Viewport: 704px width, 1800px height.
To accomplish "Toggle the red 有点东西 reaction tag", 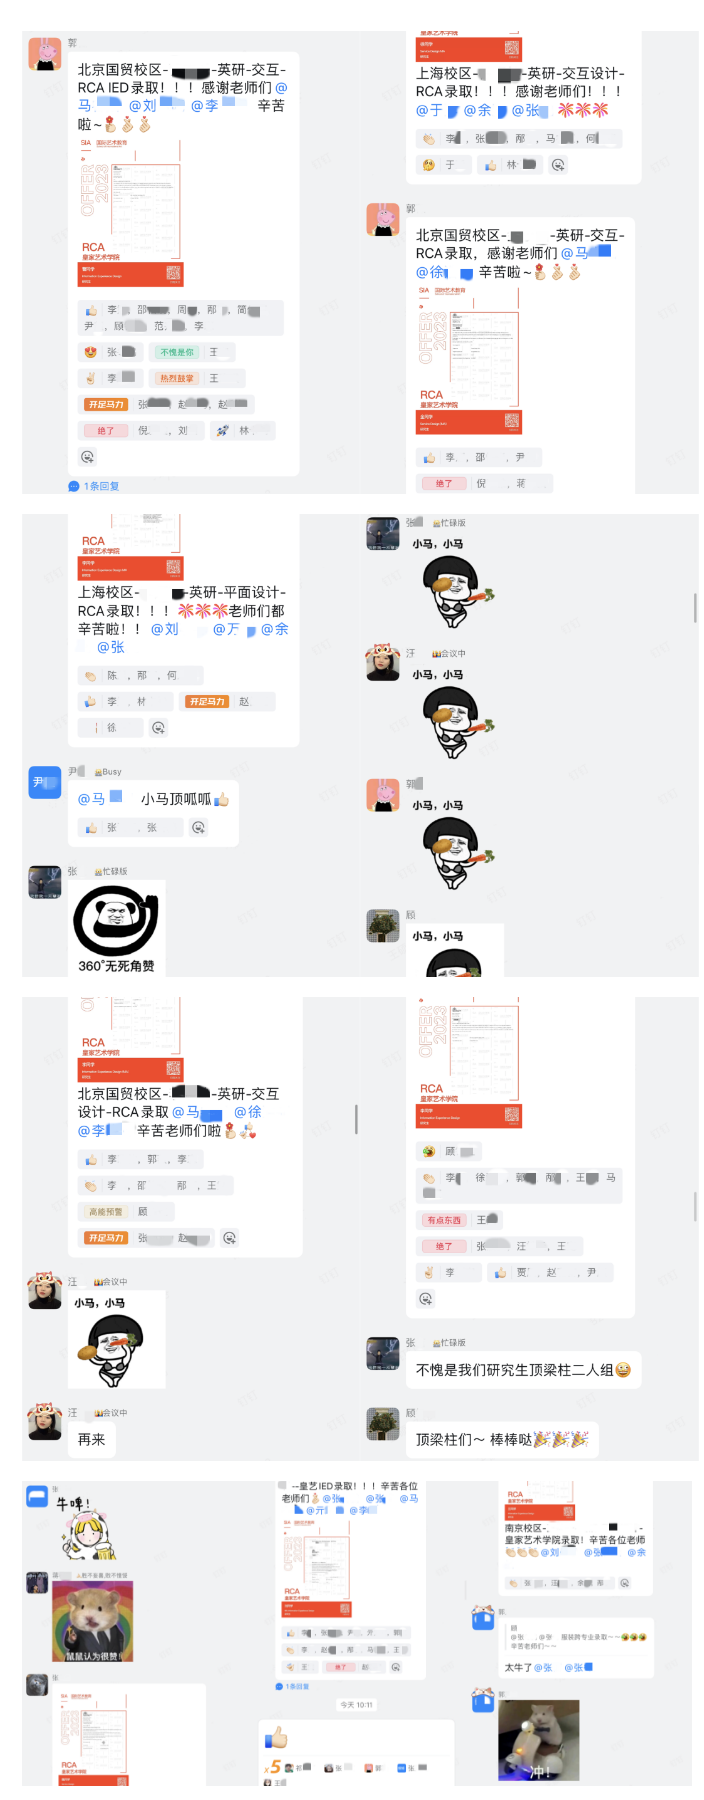I will click(444, 1220).
